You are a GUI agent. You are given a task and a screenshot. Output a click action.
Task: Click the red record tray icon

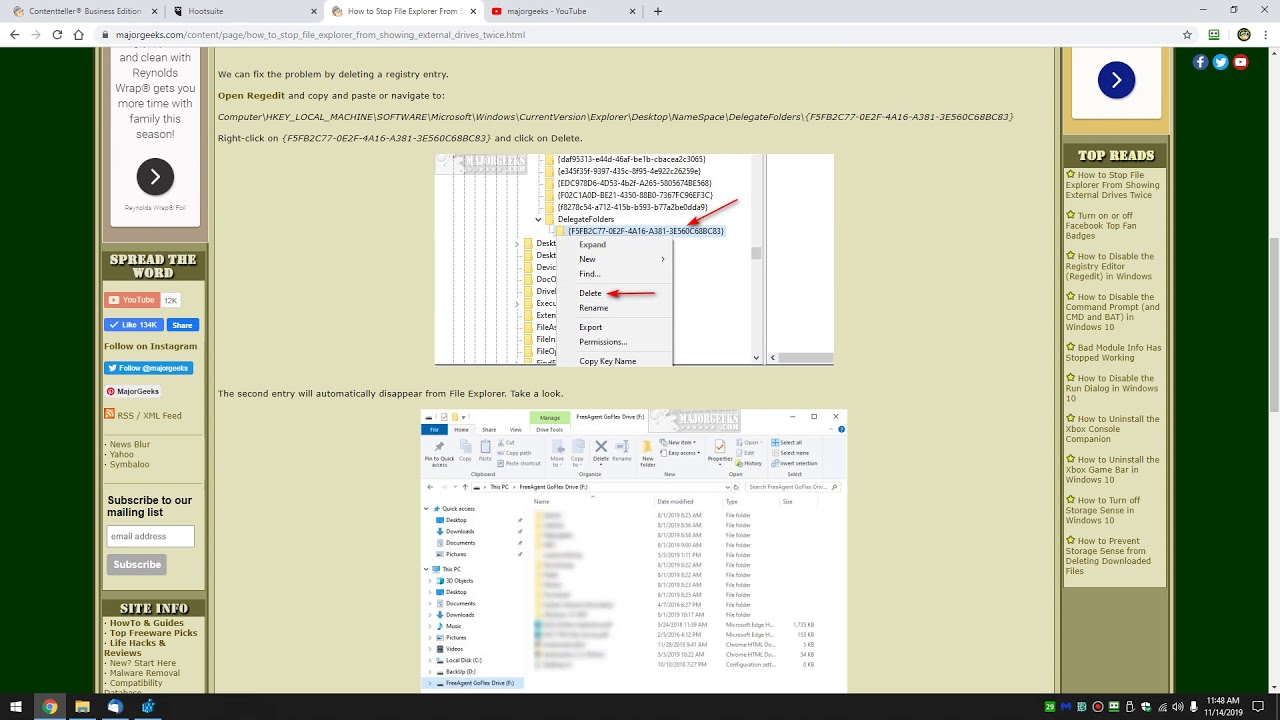[x=1098, y=707]
